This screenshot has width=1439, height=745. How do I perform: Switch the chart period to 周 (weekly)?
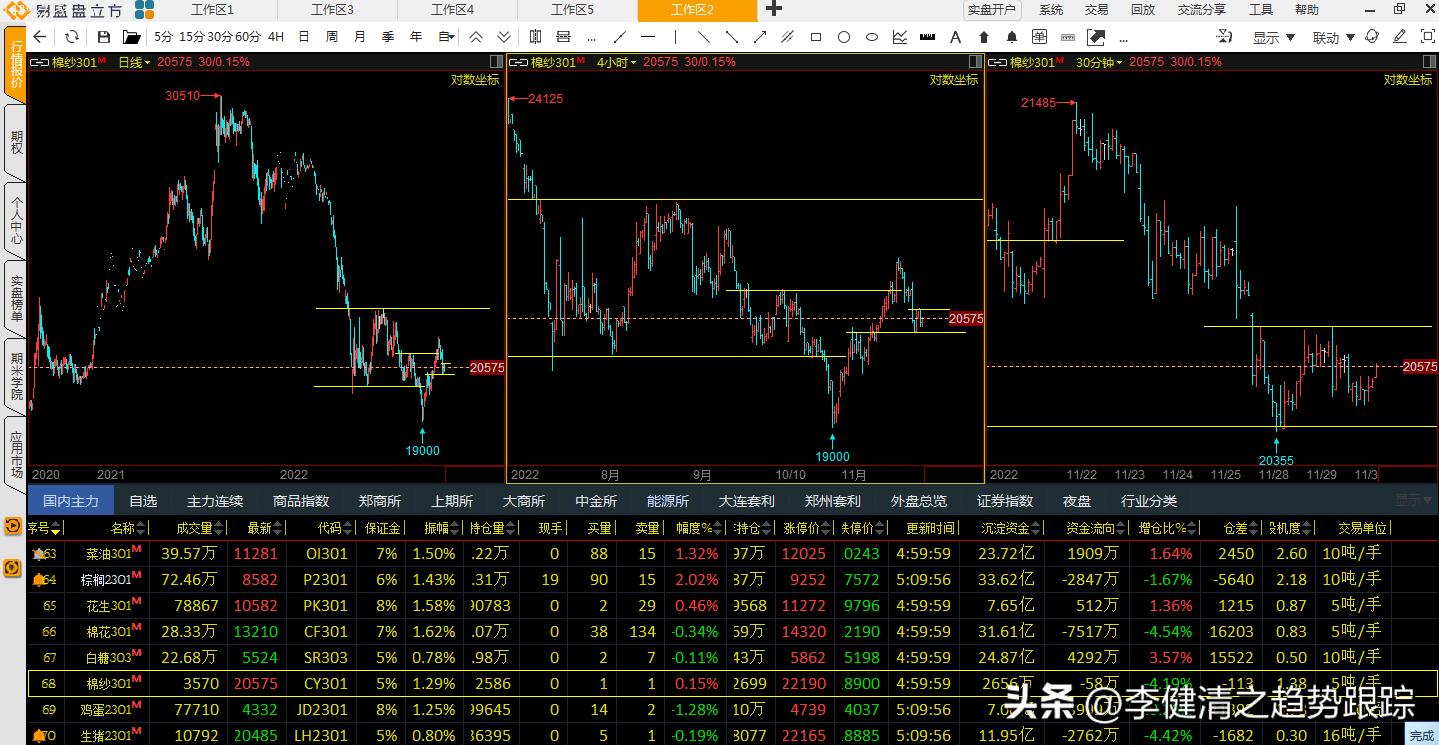[332, 37]
